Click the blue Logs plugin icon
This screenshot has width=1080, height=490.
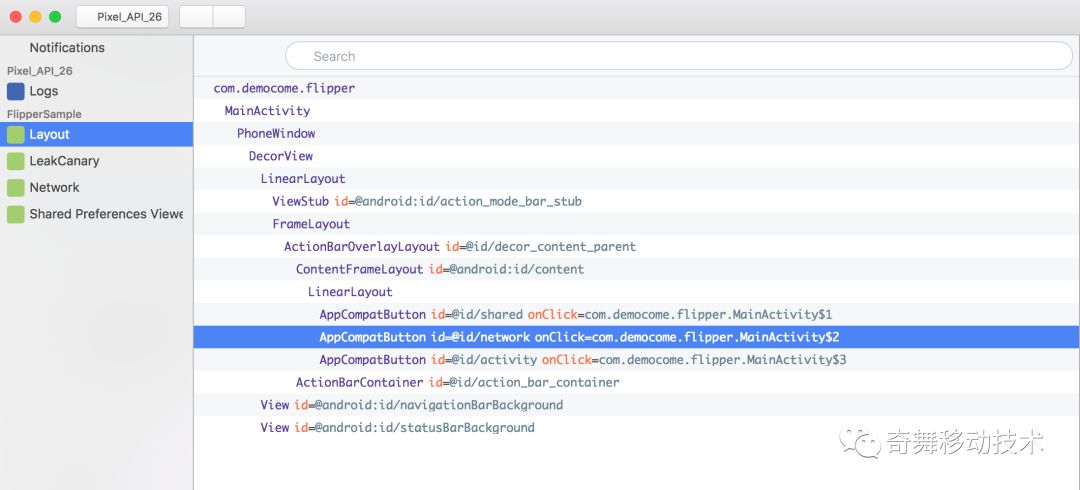pyautogui.click(x=15, y=92)
